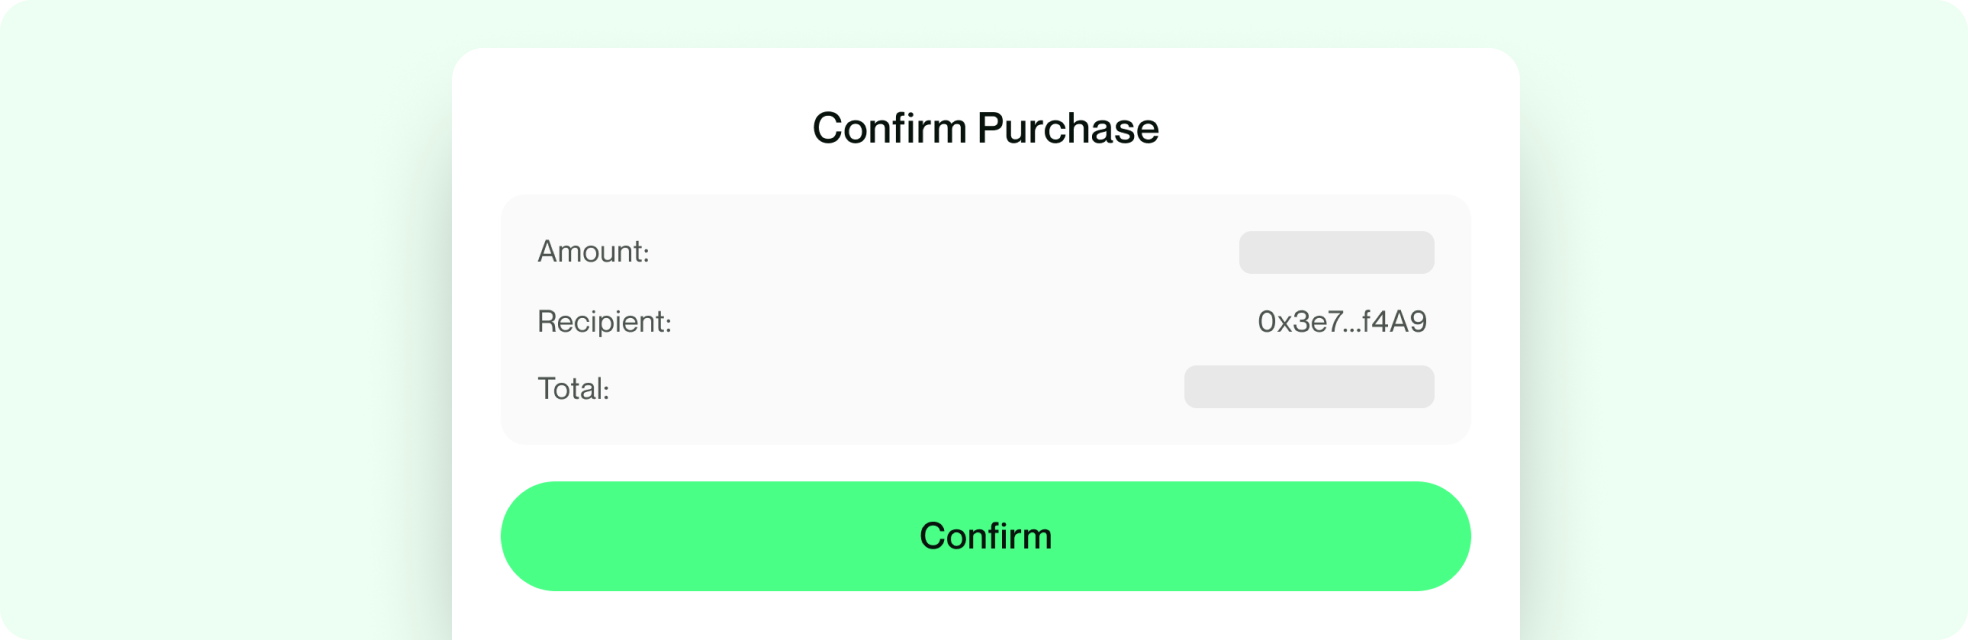Click the Amount label
The image size is (1968, 640).
click(595, 252)
